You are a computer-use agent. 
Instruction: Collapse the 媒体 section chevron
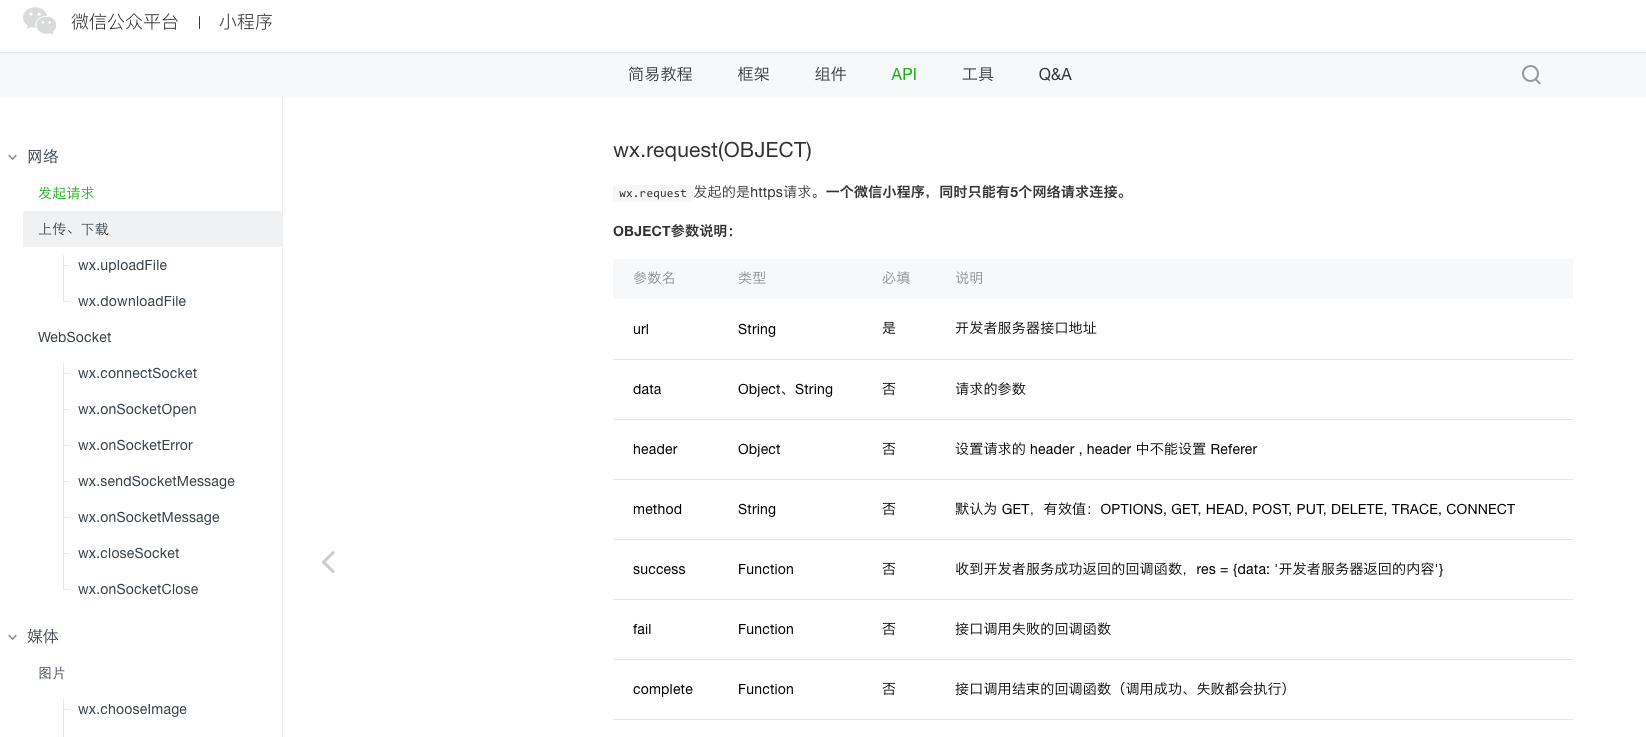coord(13,637)
